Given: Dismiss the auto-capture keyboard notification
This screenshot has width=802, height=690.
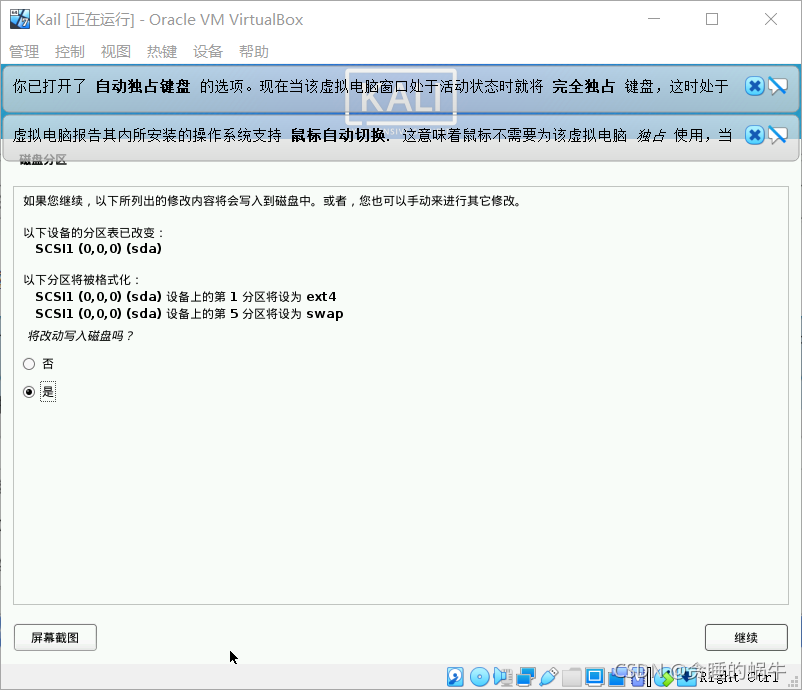Looking at the screenshot, I should point(754,86).
